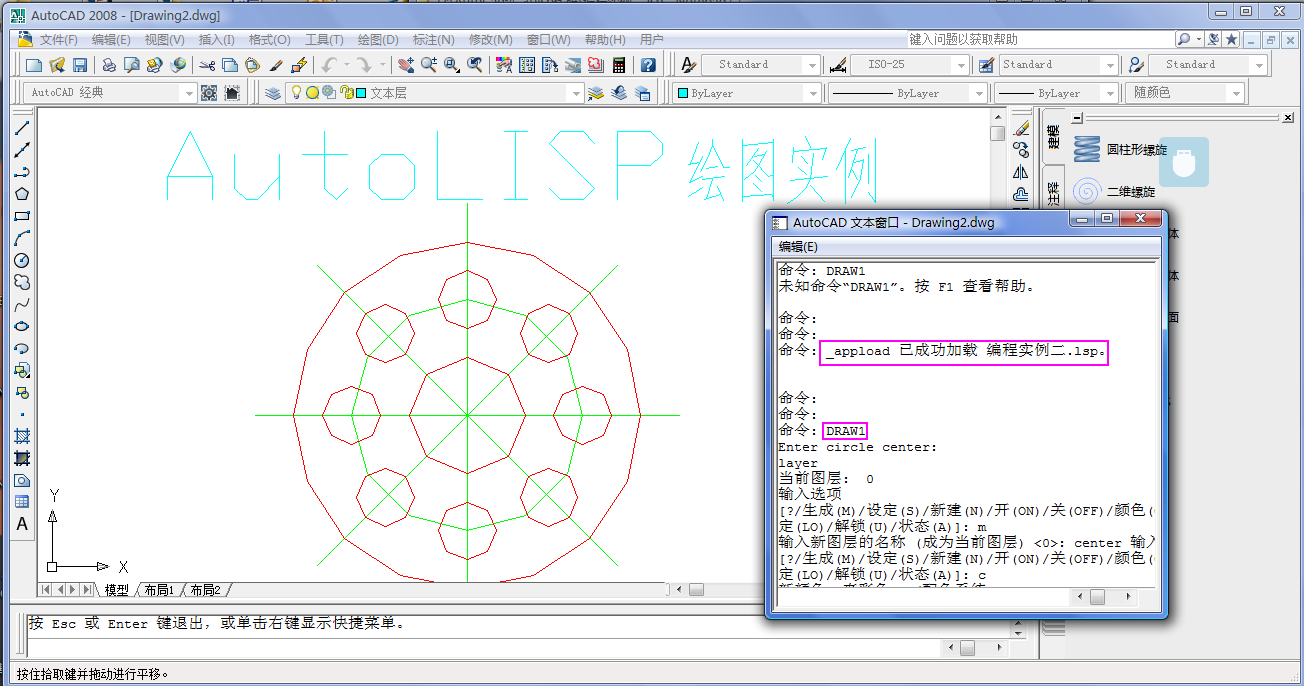This screenshot has width=1304, height=686.
Task: Switch to the 布局1 tab
Action: [x=159, y=590]
